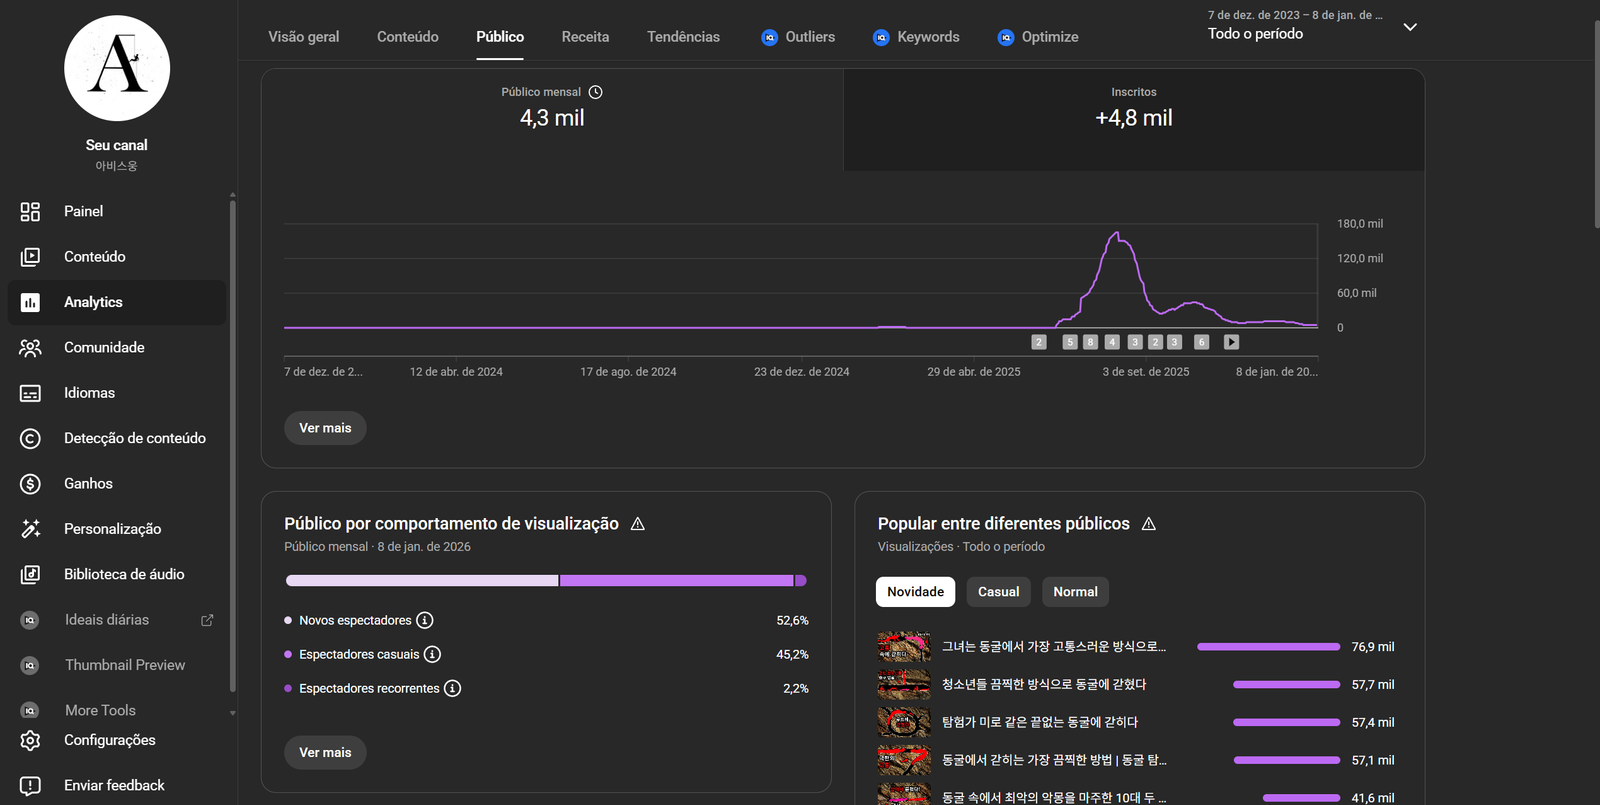
Task: Select the Novidade audience filter
Action: coord(915,592)
